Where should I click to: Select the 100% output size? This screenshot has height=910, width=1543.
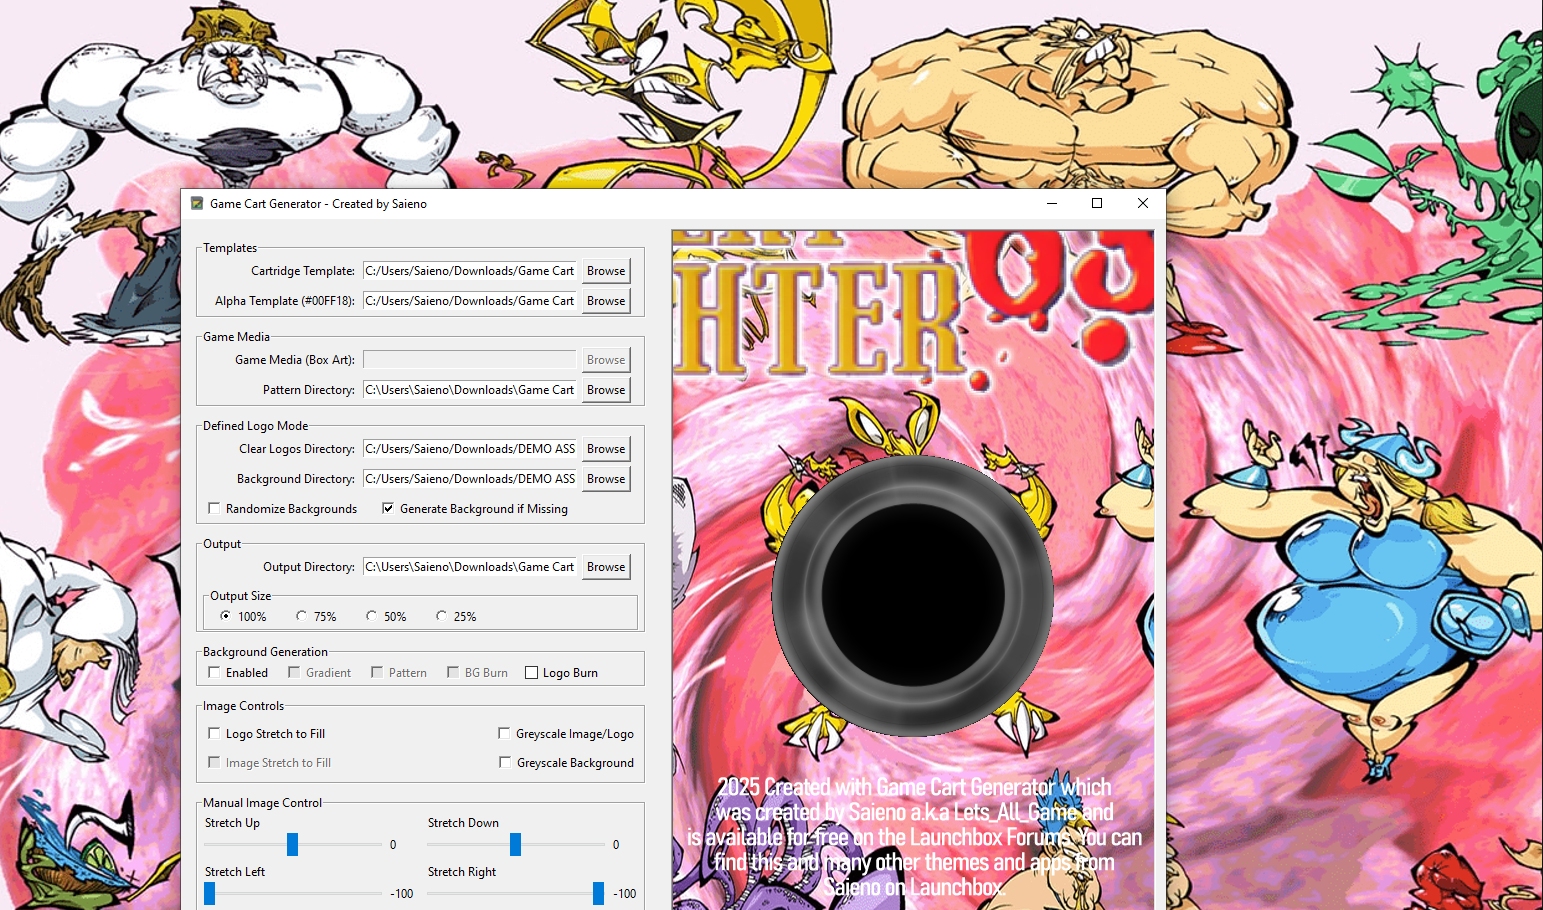(225, 616)
